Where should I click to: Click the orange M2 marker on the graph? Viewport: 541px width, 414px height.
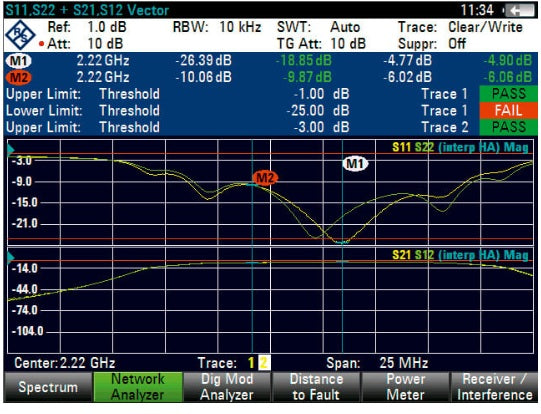point(265,178)
